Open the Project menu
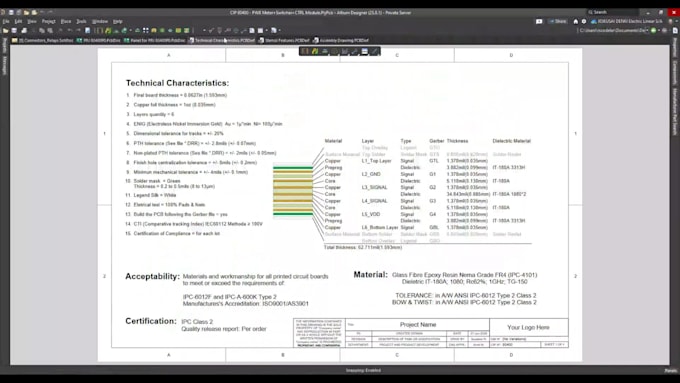 click(49, 21)
